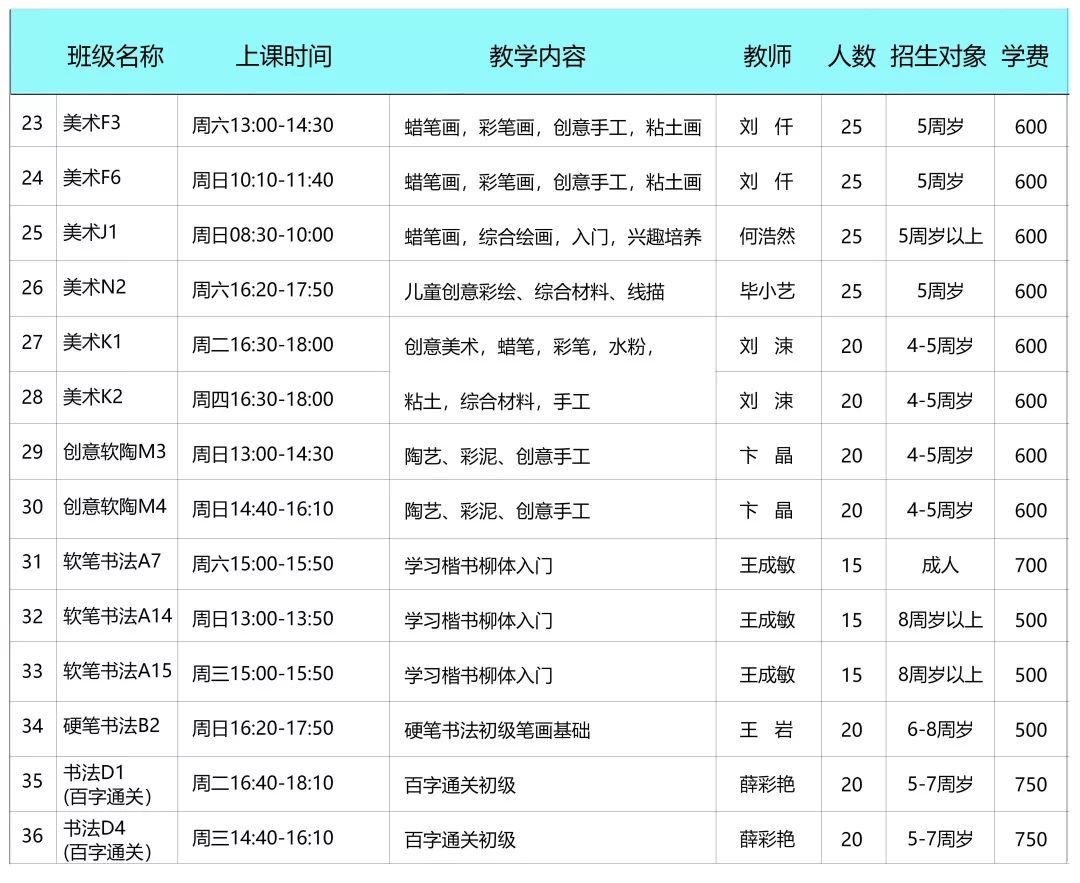Select the 创意软陶M3 class cell
The image size is (1080, 883).
(114, 452)
